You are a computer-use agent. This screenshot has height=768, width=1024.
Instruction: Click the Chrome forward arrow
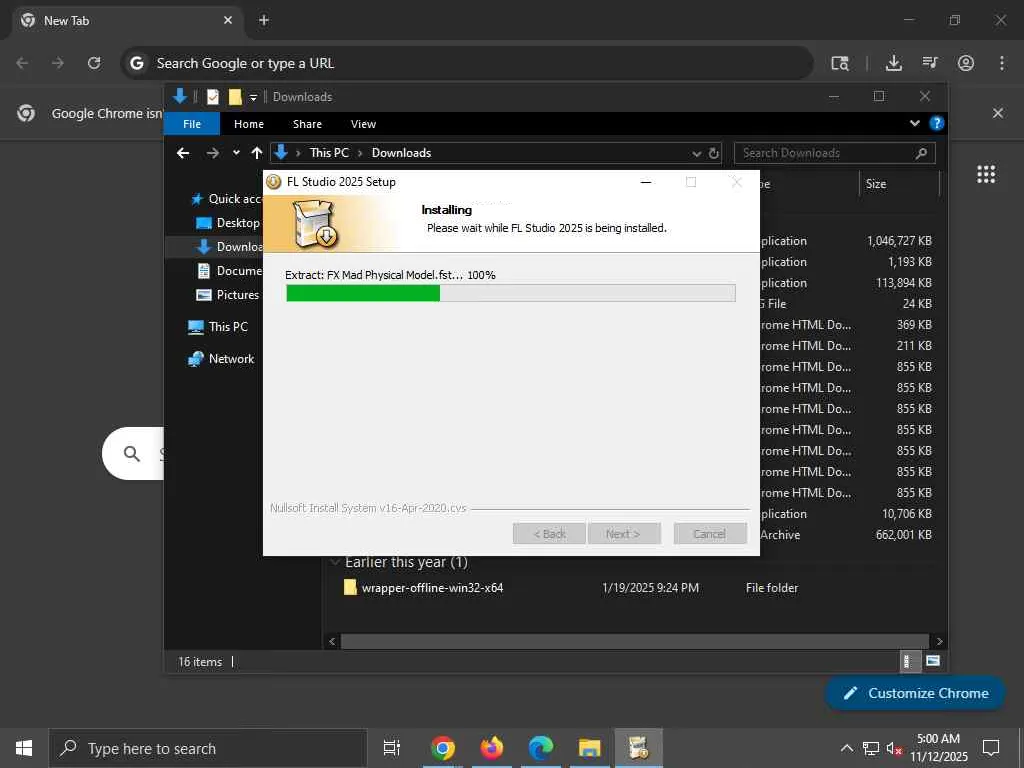(58, 63)
